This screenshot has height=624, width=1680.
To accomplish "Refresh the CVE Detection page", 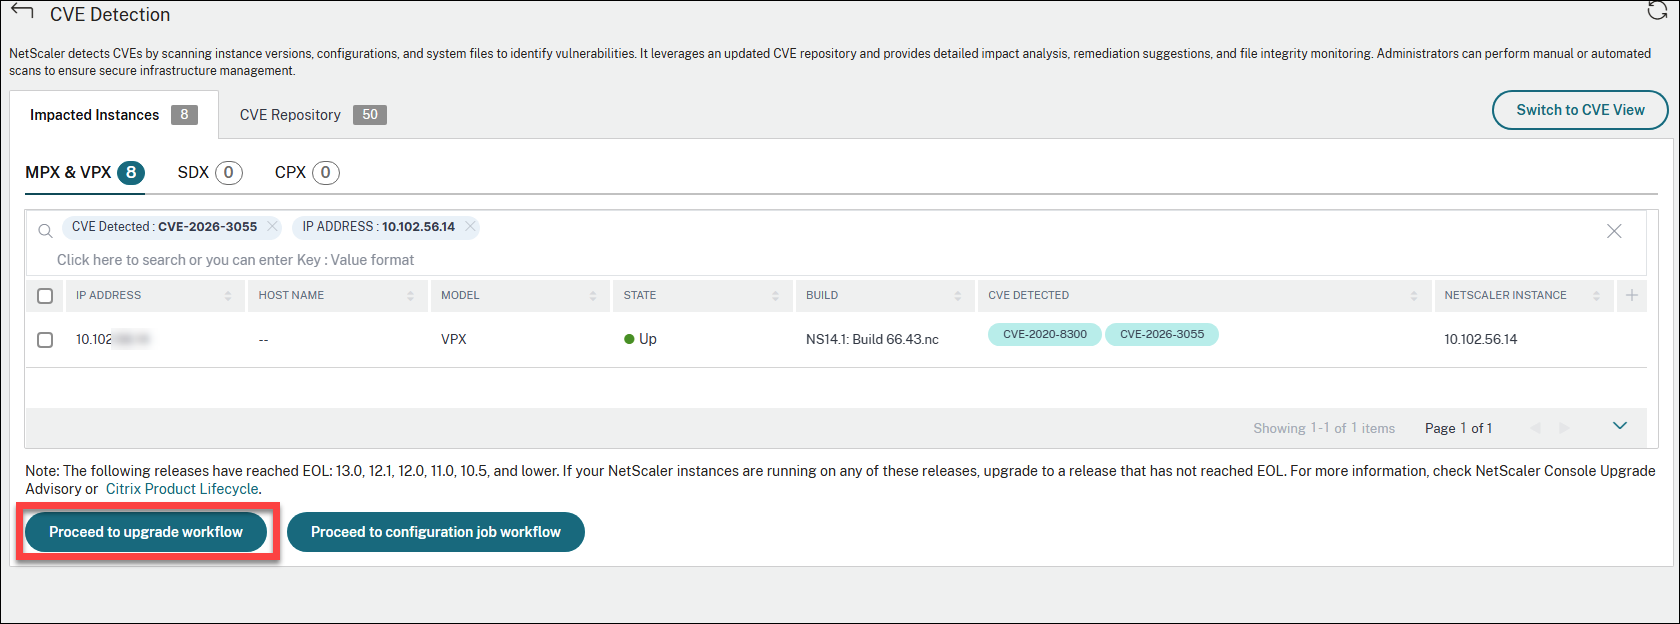I will coord(1657,11).
